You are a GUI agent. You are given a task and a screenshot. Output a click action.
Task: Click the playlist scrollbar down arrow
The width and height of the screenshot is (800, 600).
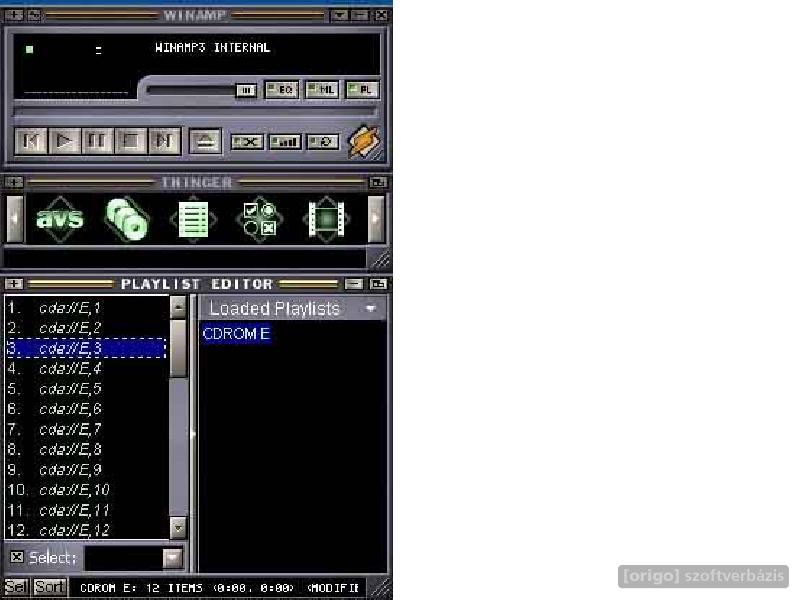pos(178,528)
